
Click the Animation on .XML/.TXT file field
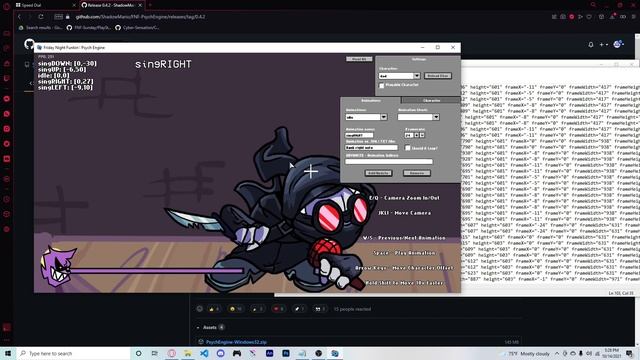tap(371, 148)
